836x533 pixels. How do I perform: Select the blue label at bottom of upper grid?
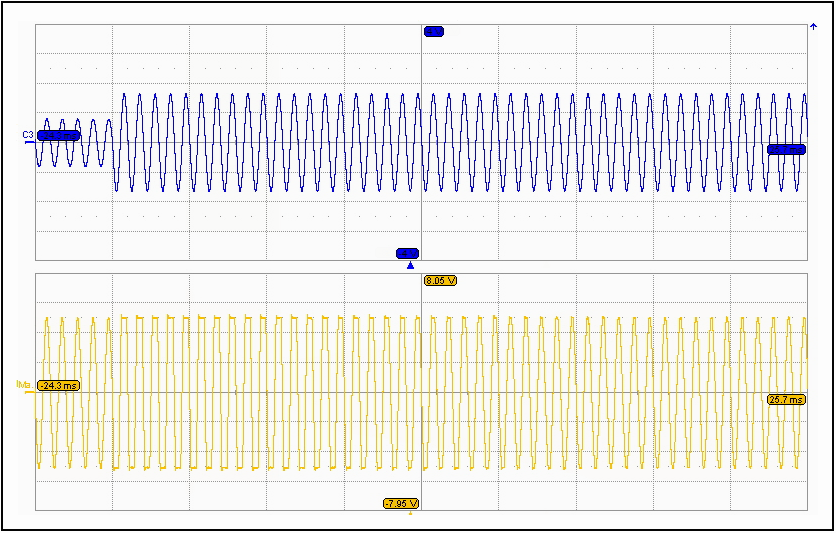coord(407,253)
